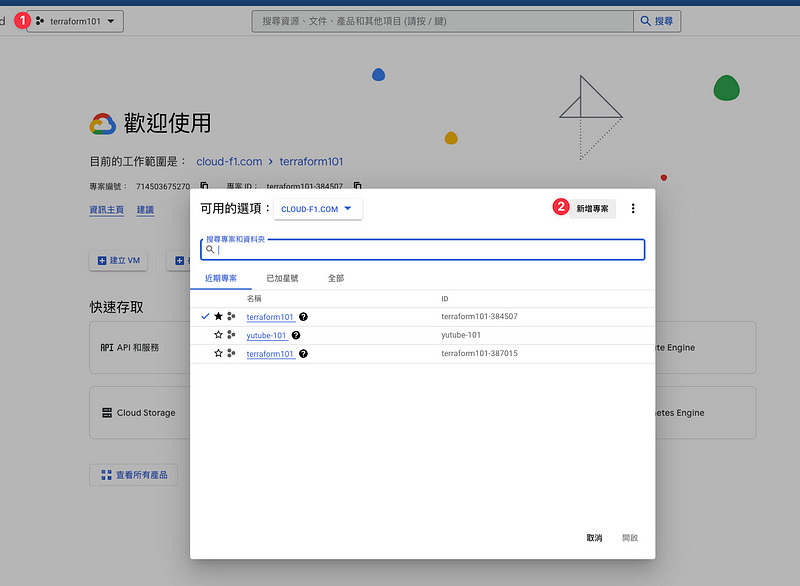
Task: Click the top search resources input field
Action: [x=442, y=21]
